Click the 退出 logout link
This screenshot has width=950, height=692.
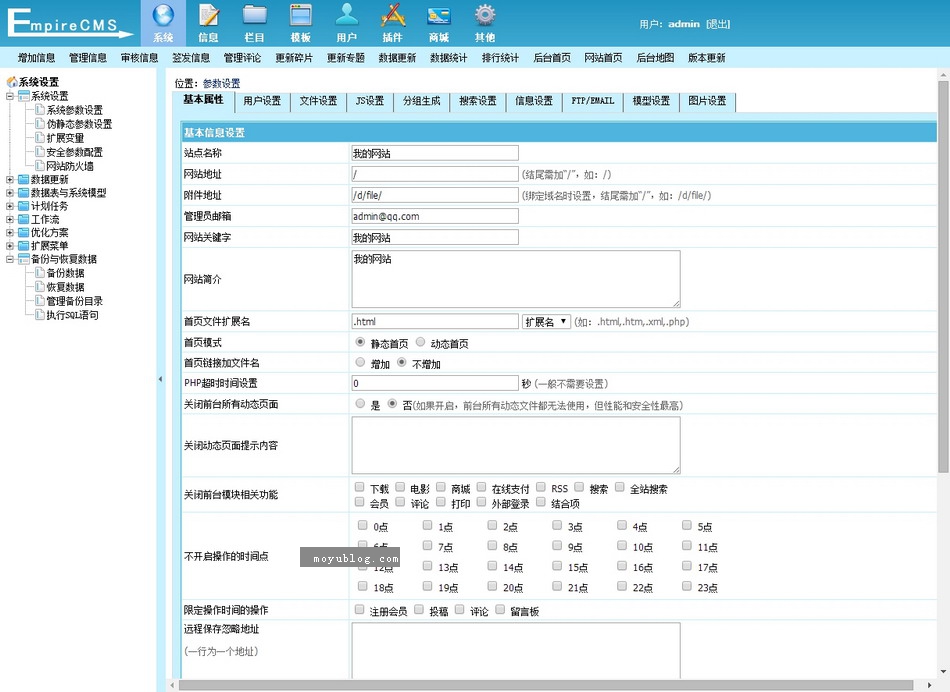tap(718, 24)
